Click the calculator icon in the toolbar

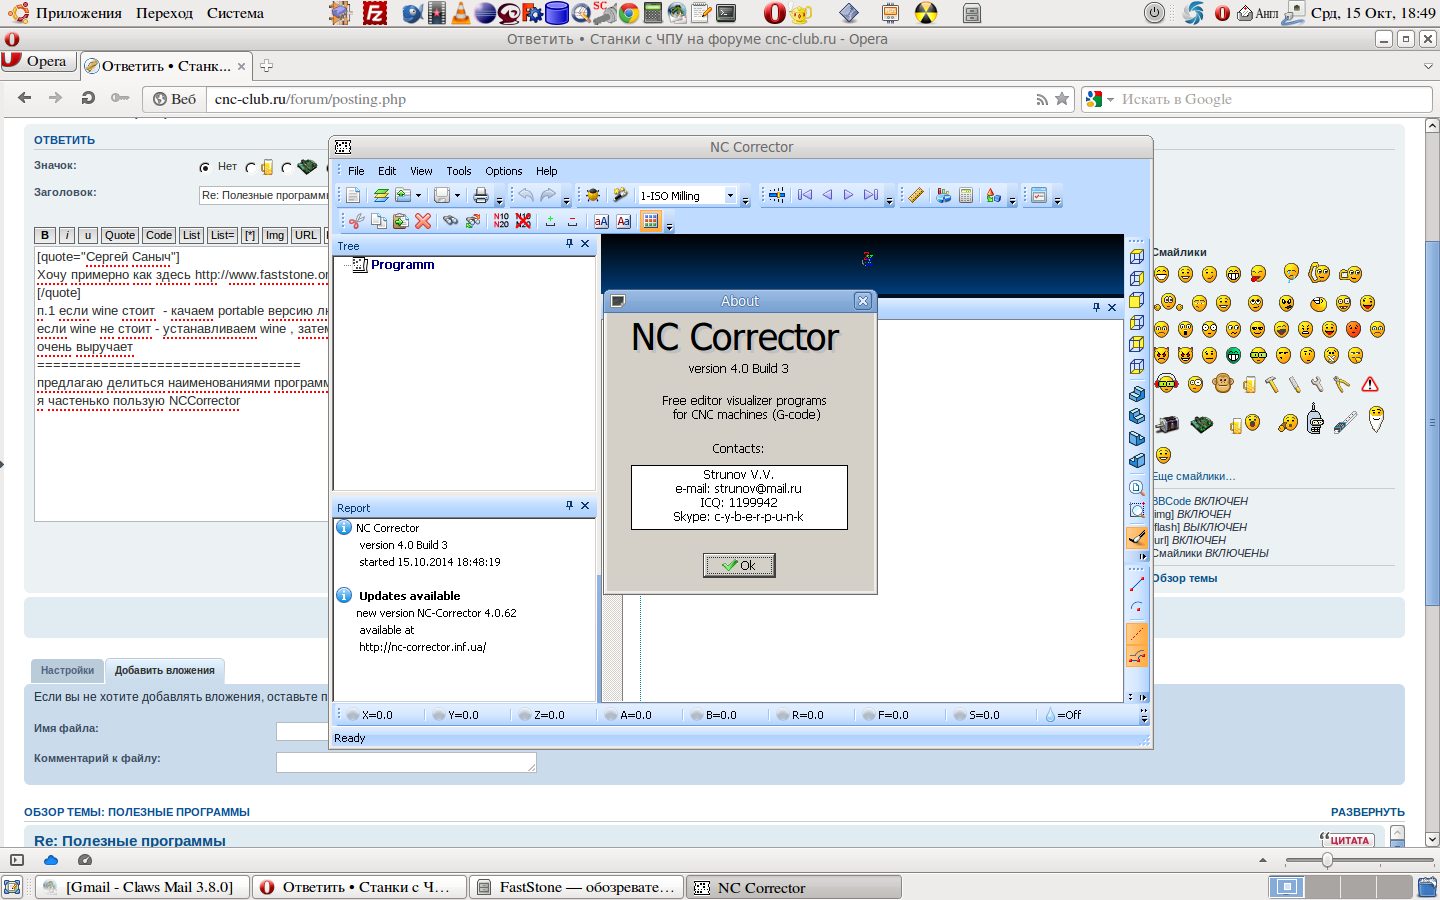(966, 196)
